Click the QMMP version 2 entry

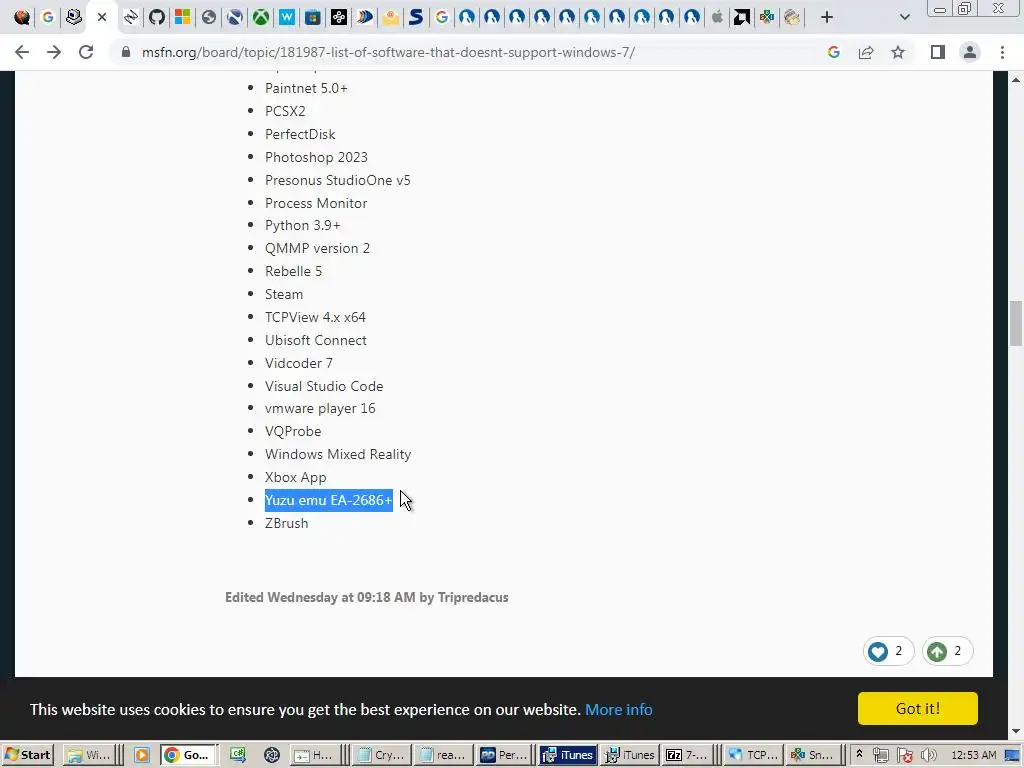(317, 248)
